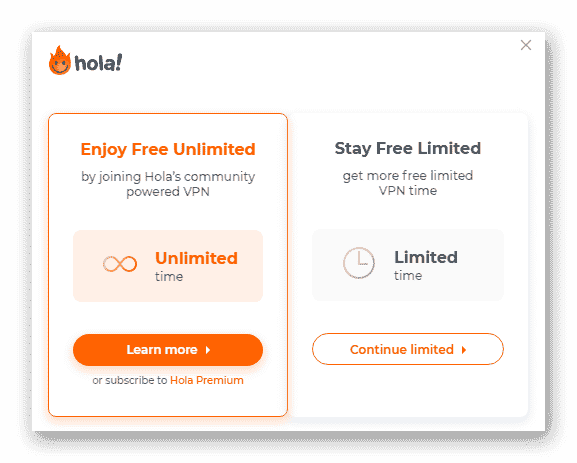Click the Learn more button
The width and height of the screenshot is (577, 463).
168,350
